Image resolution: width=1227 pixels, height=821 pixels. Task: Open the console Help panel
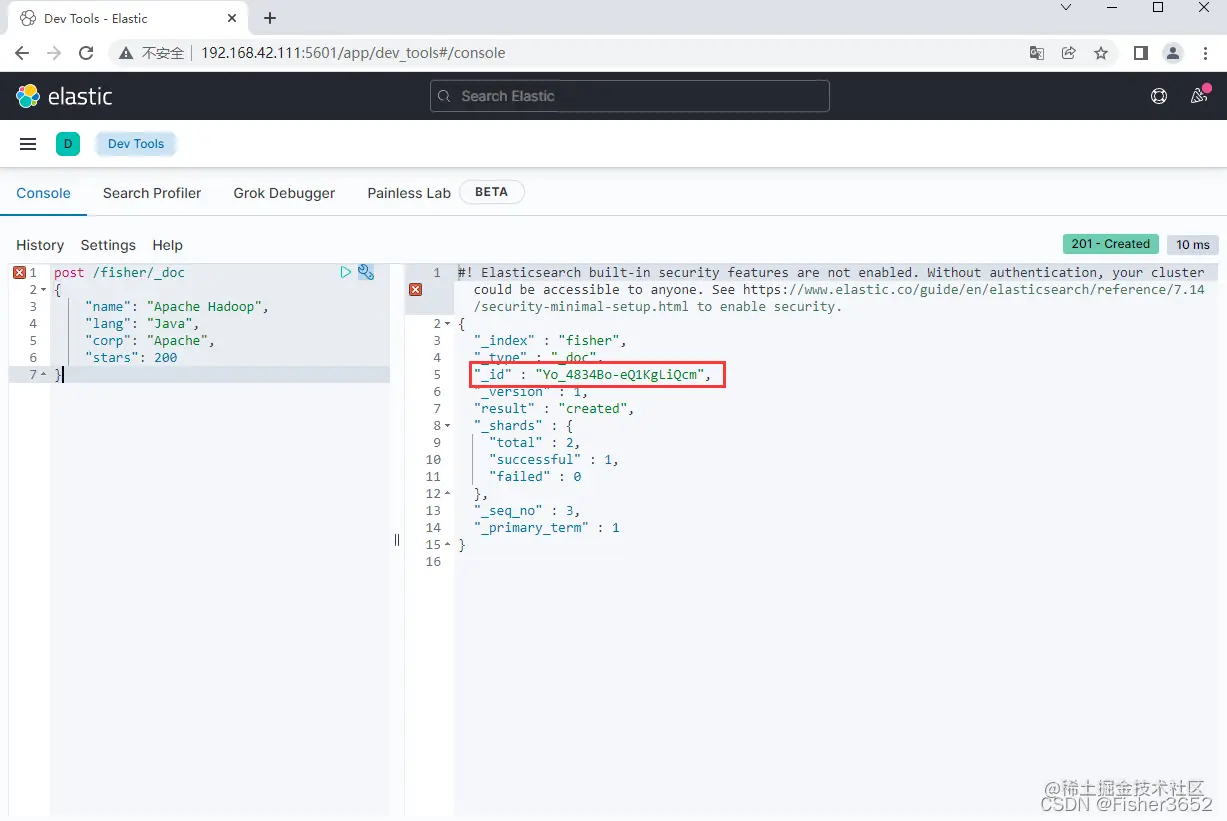coord(167,245)
